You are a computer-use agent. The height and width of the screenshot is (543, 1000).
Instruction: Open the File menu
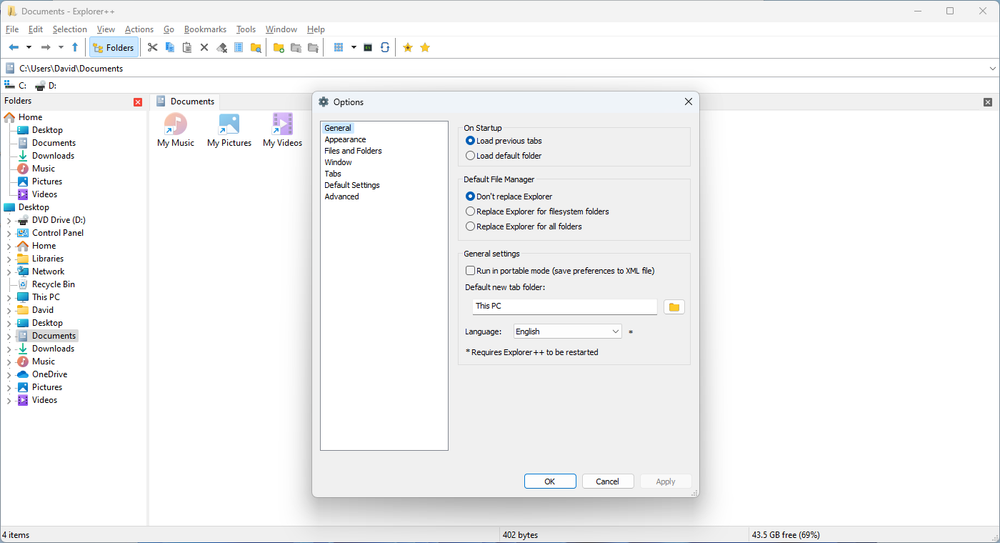click(x=12, y=29)
